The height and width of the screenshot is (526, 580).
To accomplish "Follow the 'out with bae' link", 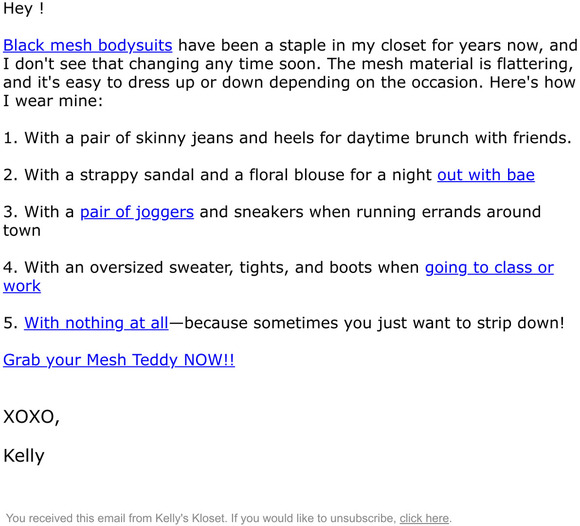I will click(x=486, y=175).
